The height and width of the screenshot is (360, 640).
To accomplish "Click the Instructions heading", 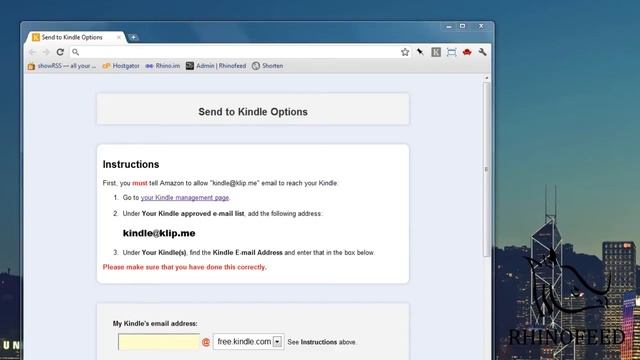I will 131,164.
